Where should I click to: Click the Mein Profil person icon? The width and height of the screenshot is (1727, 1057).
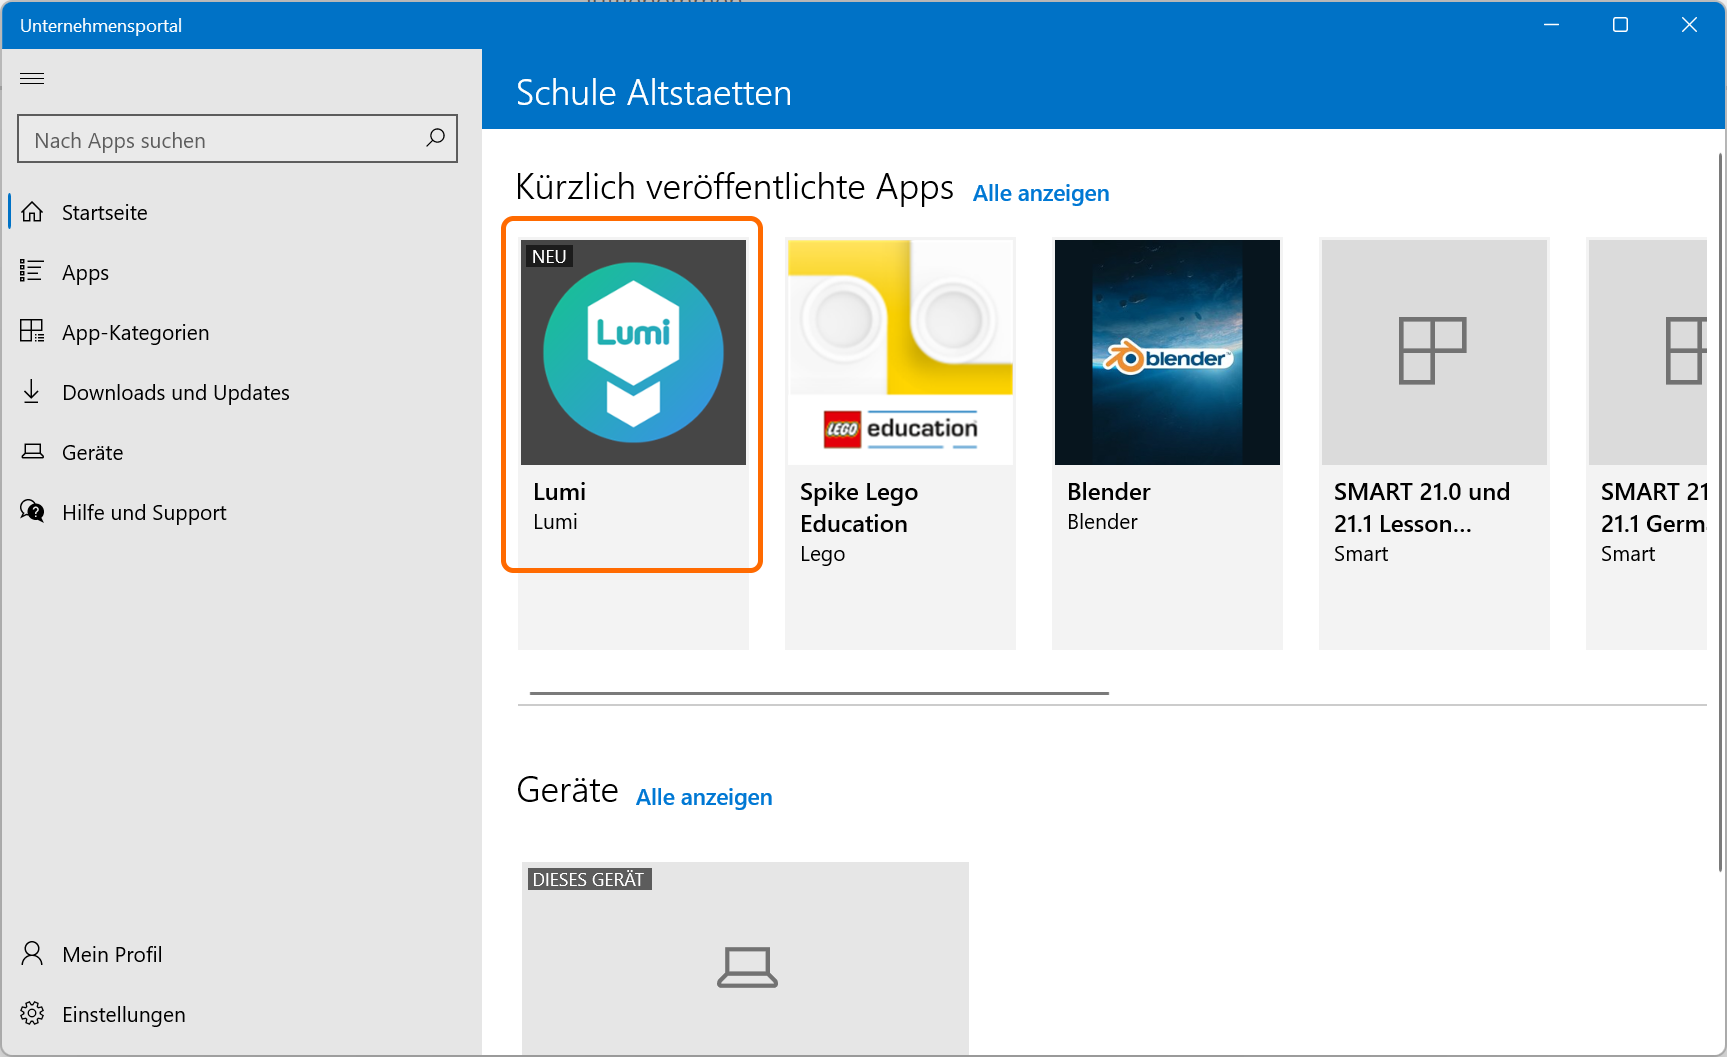click(x=32, y=953)
